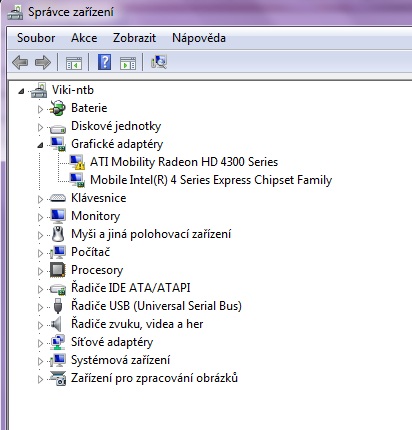Click the show/hide console tree icon
Screen dimensions: 412x430
click(x=74, y=63)
